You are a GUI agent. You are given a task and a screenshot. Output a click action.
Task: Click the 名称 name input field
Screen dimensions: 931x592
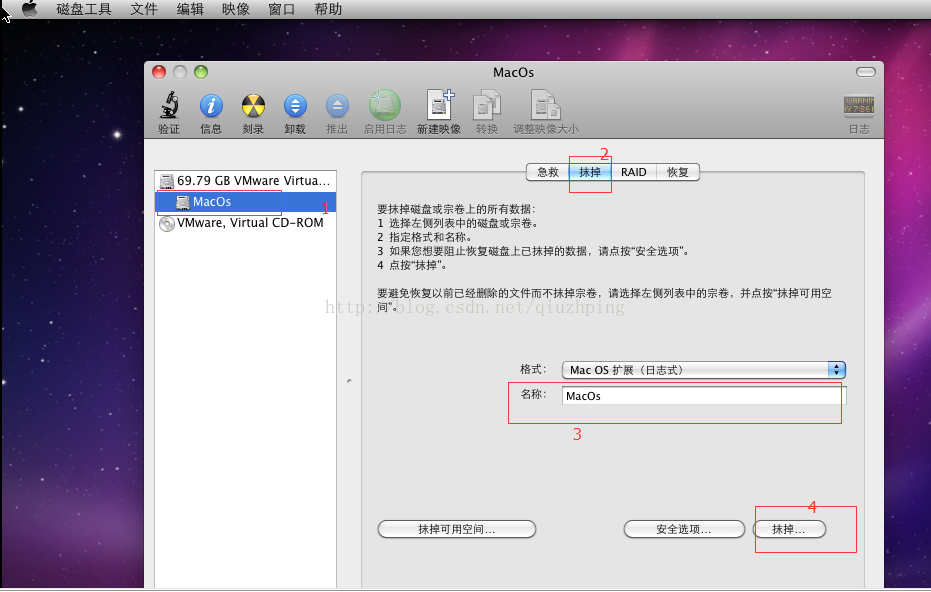pyautogui.click(x=704, y=395)
